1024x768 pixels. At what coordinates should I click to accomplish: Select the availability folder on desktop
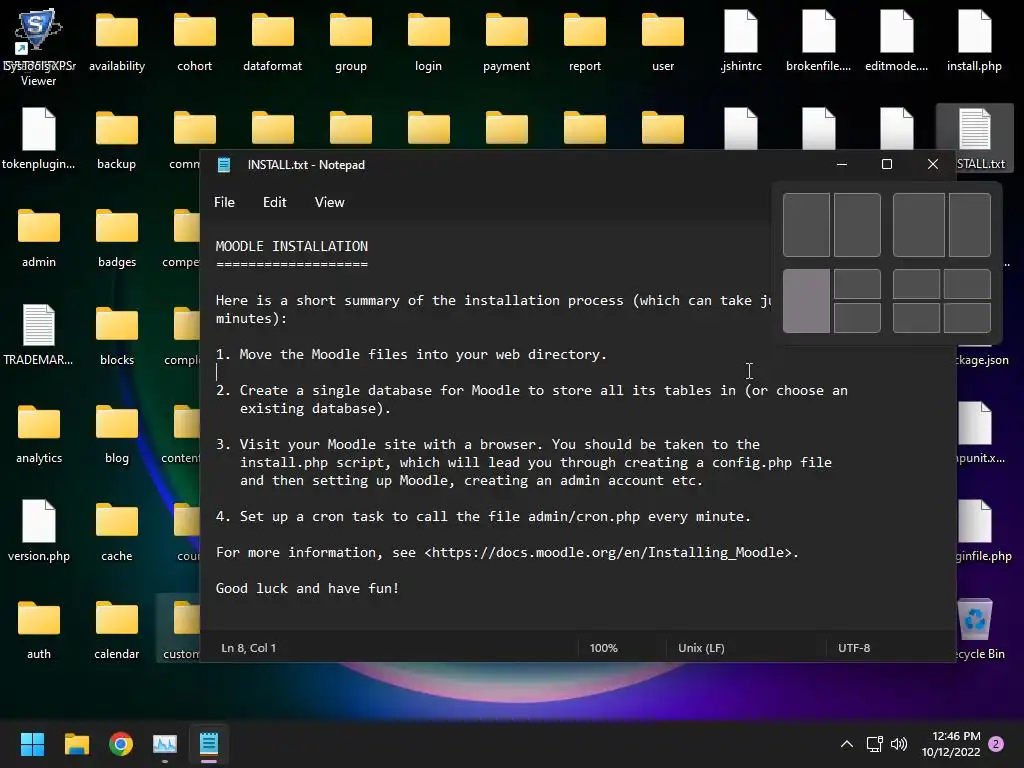coord(117,42)
